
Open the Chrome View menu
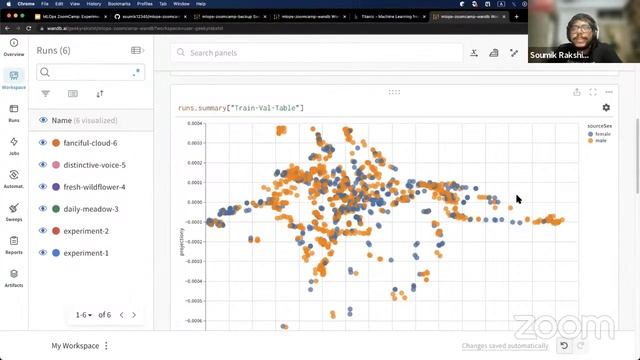click(x=75, y=4)
